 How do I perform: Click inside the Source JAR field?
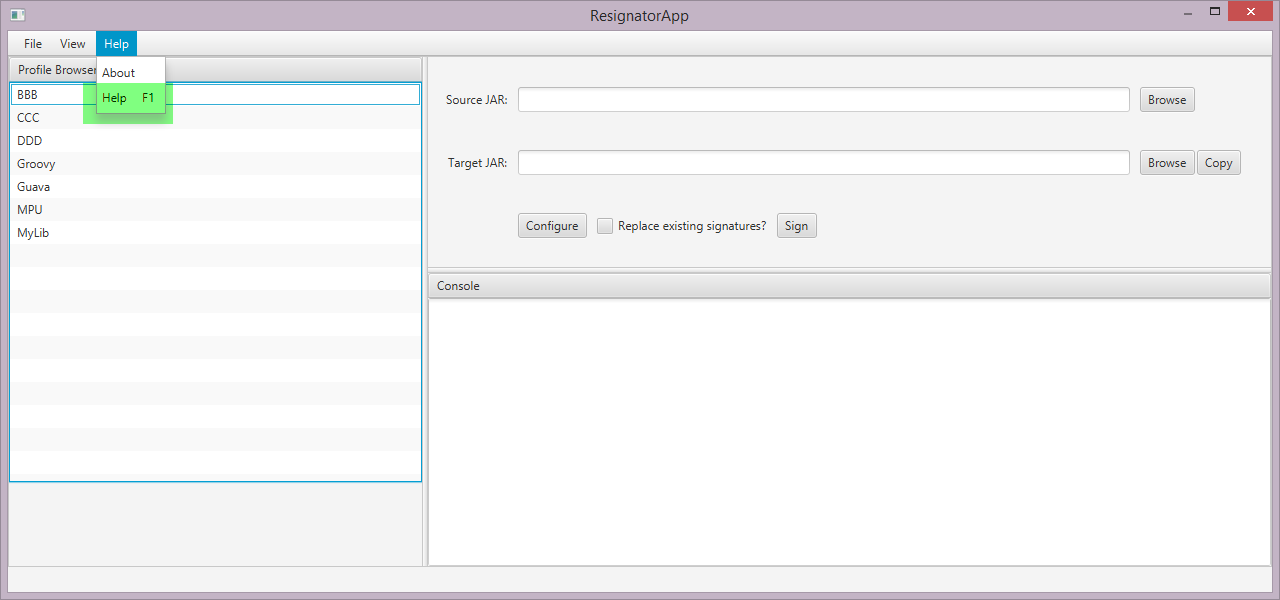point(822,99)
